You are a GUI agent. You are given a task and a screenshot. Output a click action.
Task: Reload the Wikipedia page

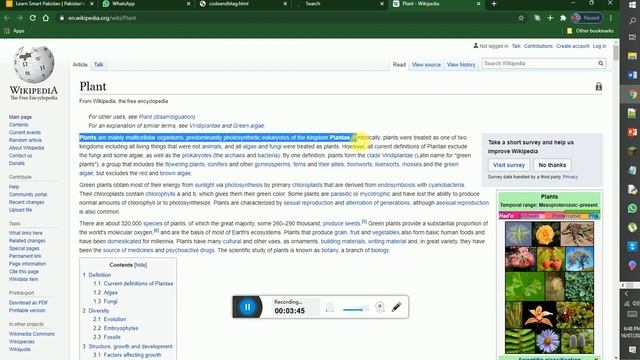coord(33,18)
